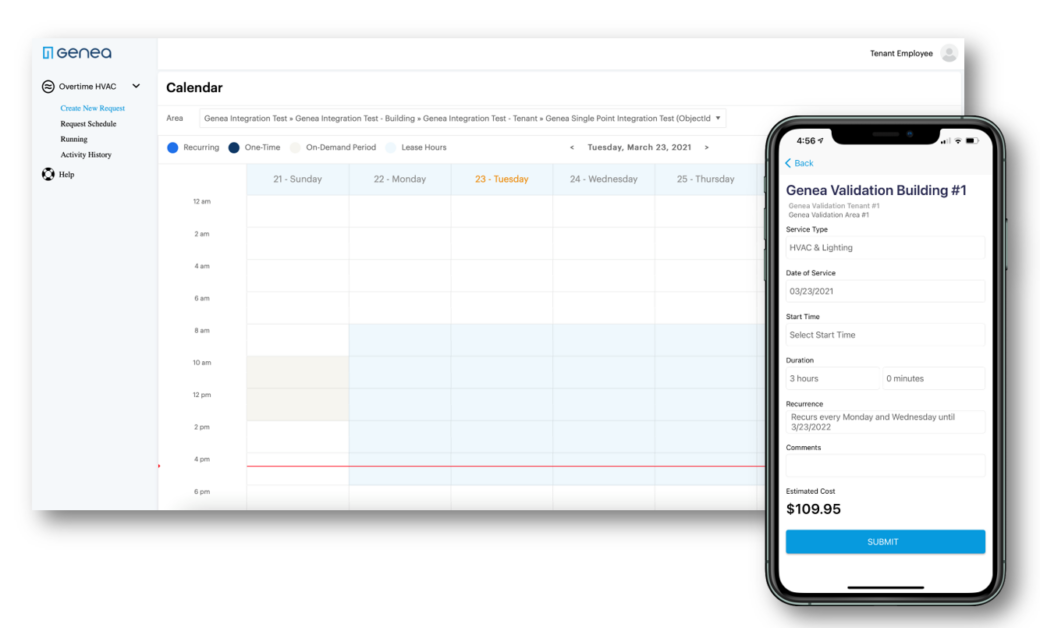Go to next day with right arrow
Image resolution: width=1040 pixels, height=628 pixels.
(707, 146)
